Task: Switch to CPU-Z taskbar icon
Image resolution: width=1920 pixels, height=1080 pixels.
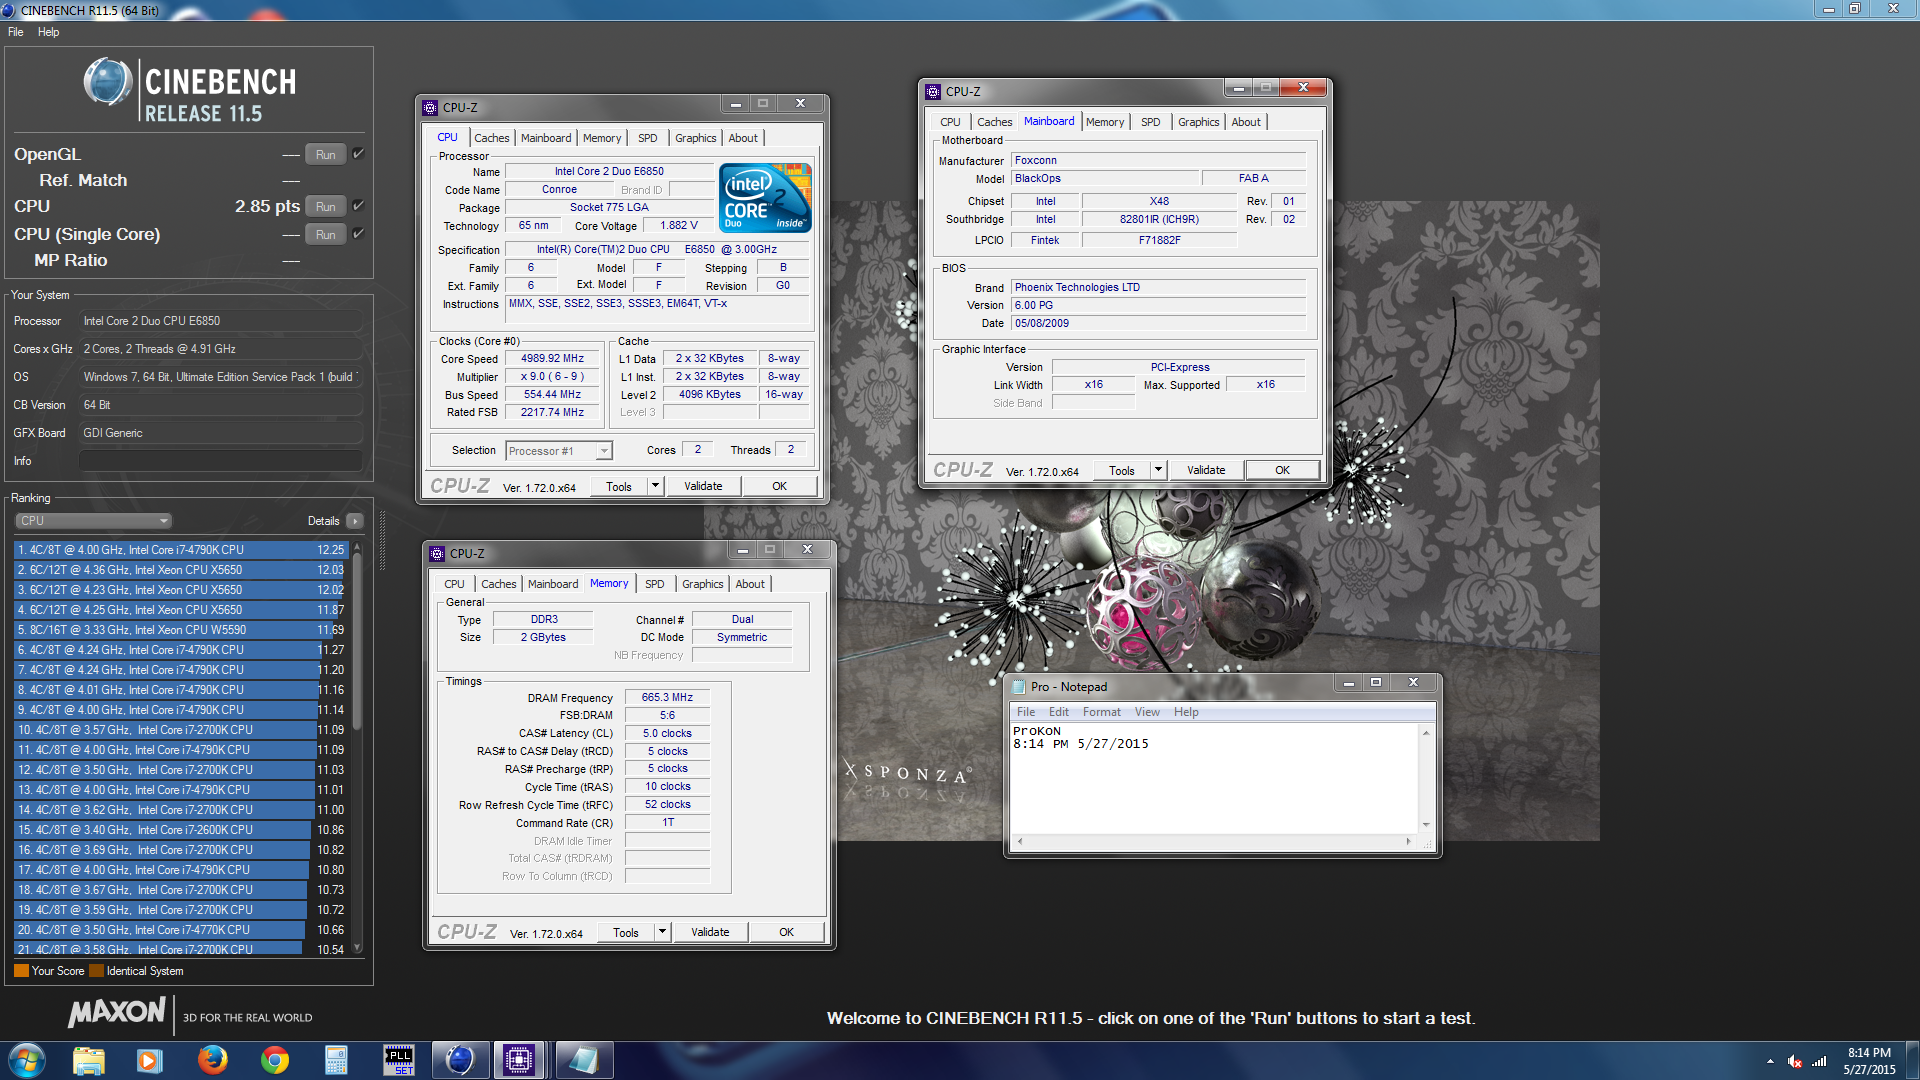Action: pos(520,1060)
